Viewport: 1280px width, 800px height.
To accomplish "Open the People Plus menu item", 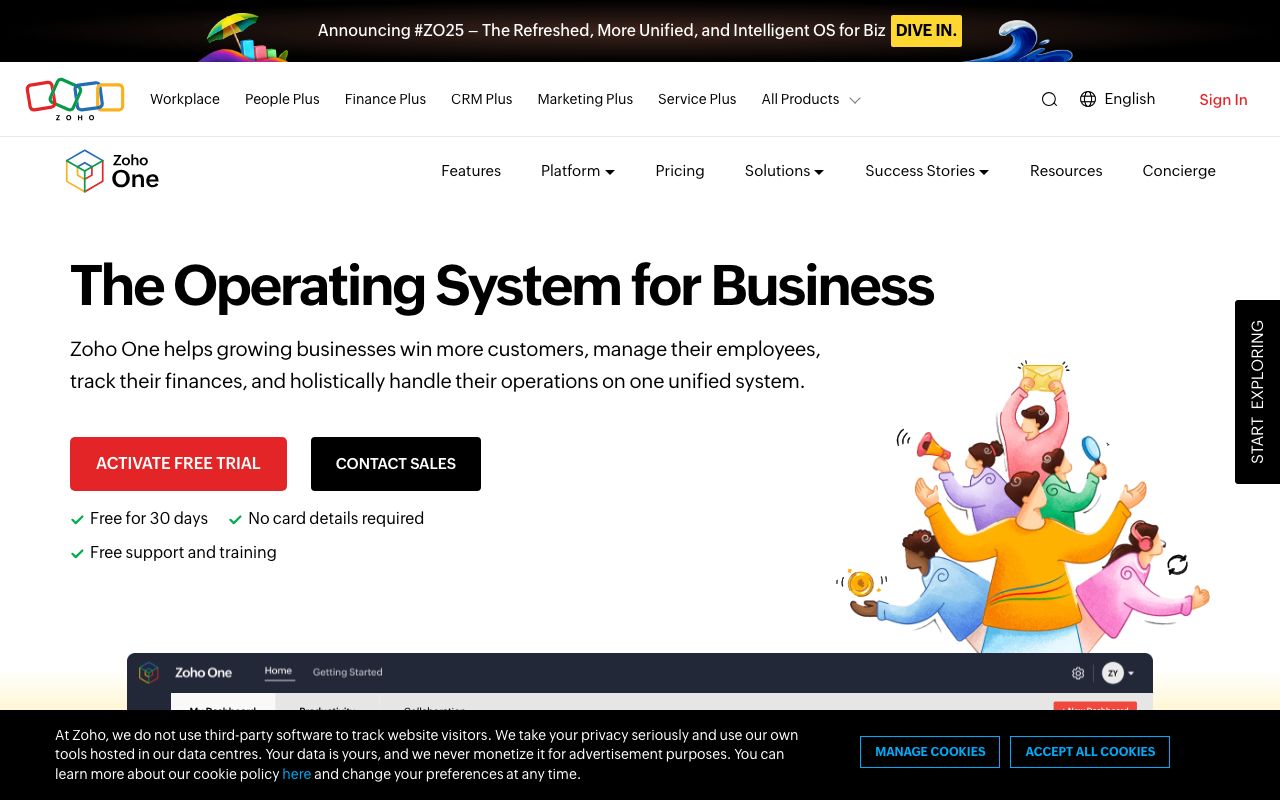I will pyautogui.click(x=282, y=99).
